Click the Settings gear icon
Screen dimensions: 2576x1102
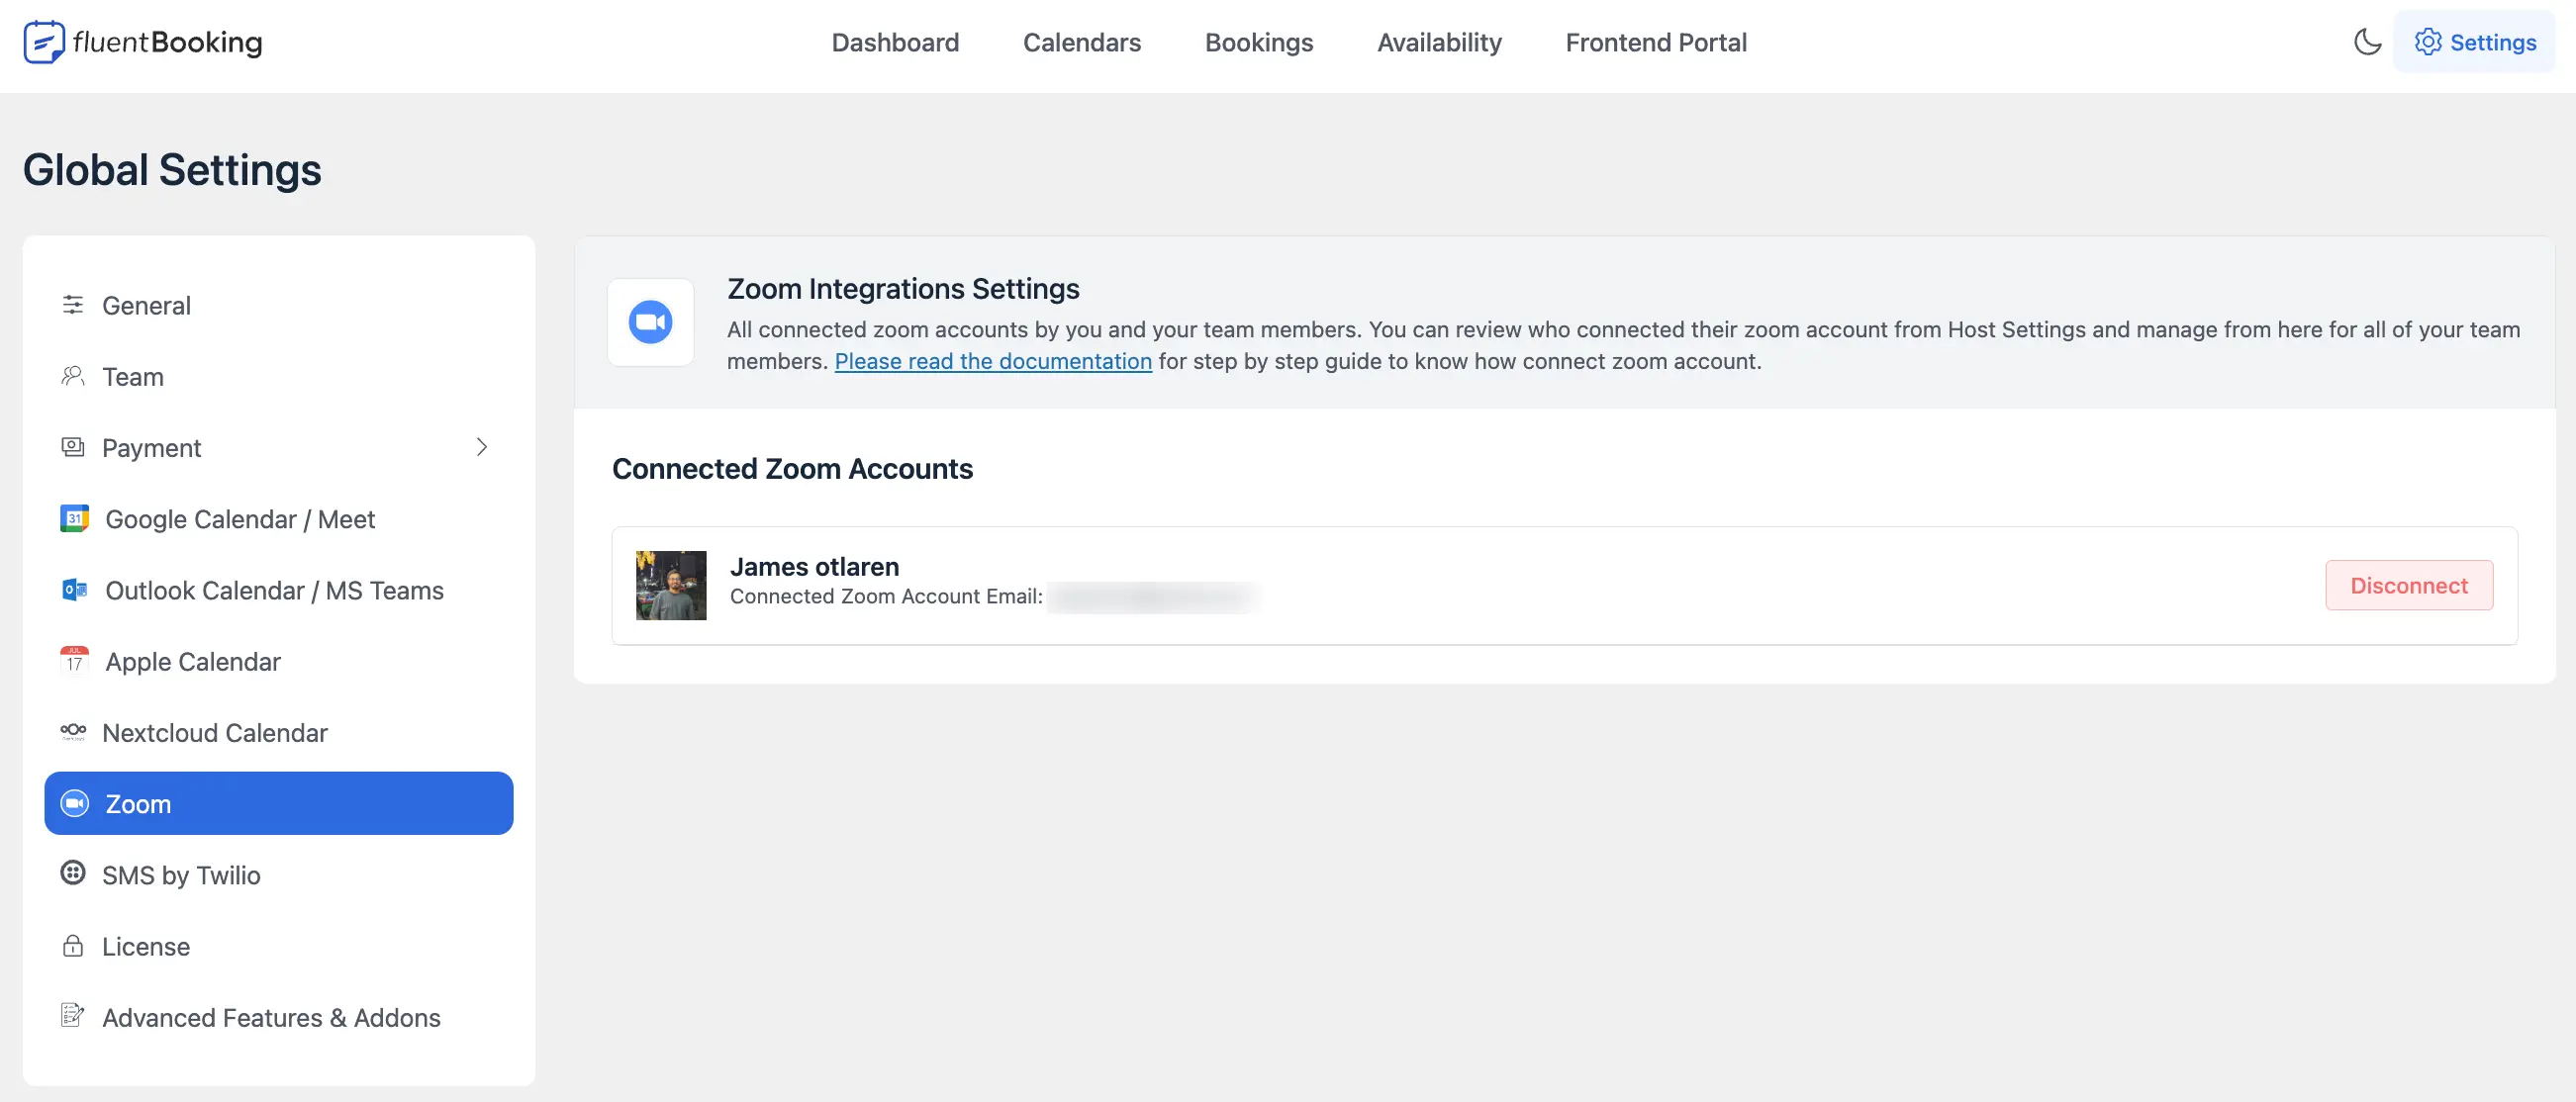2427,42
